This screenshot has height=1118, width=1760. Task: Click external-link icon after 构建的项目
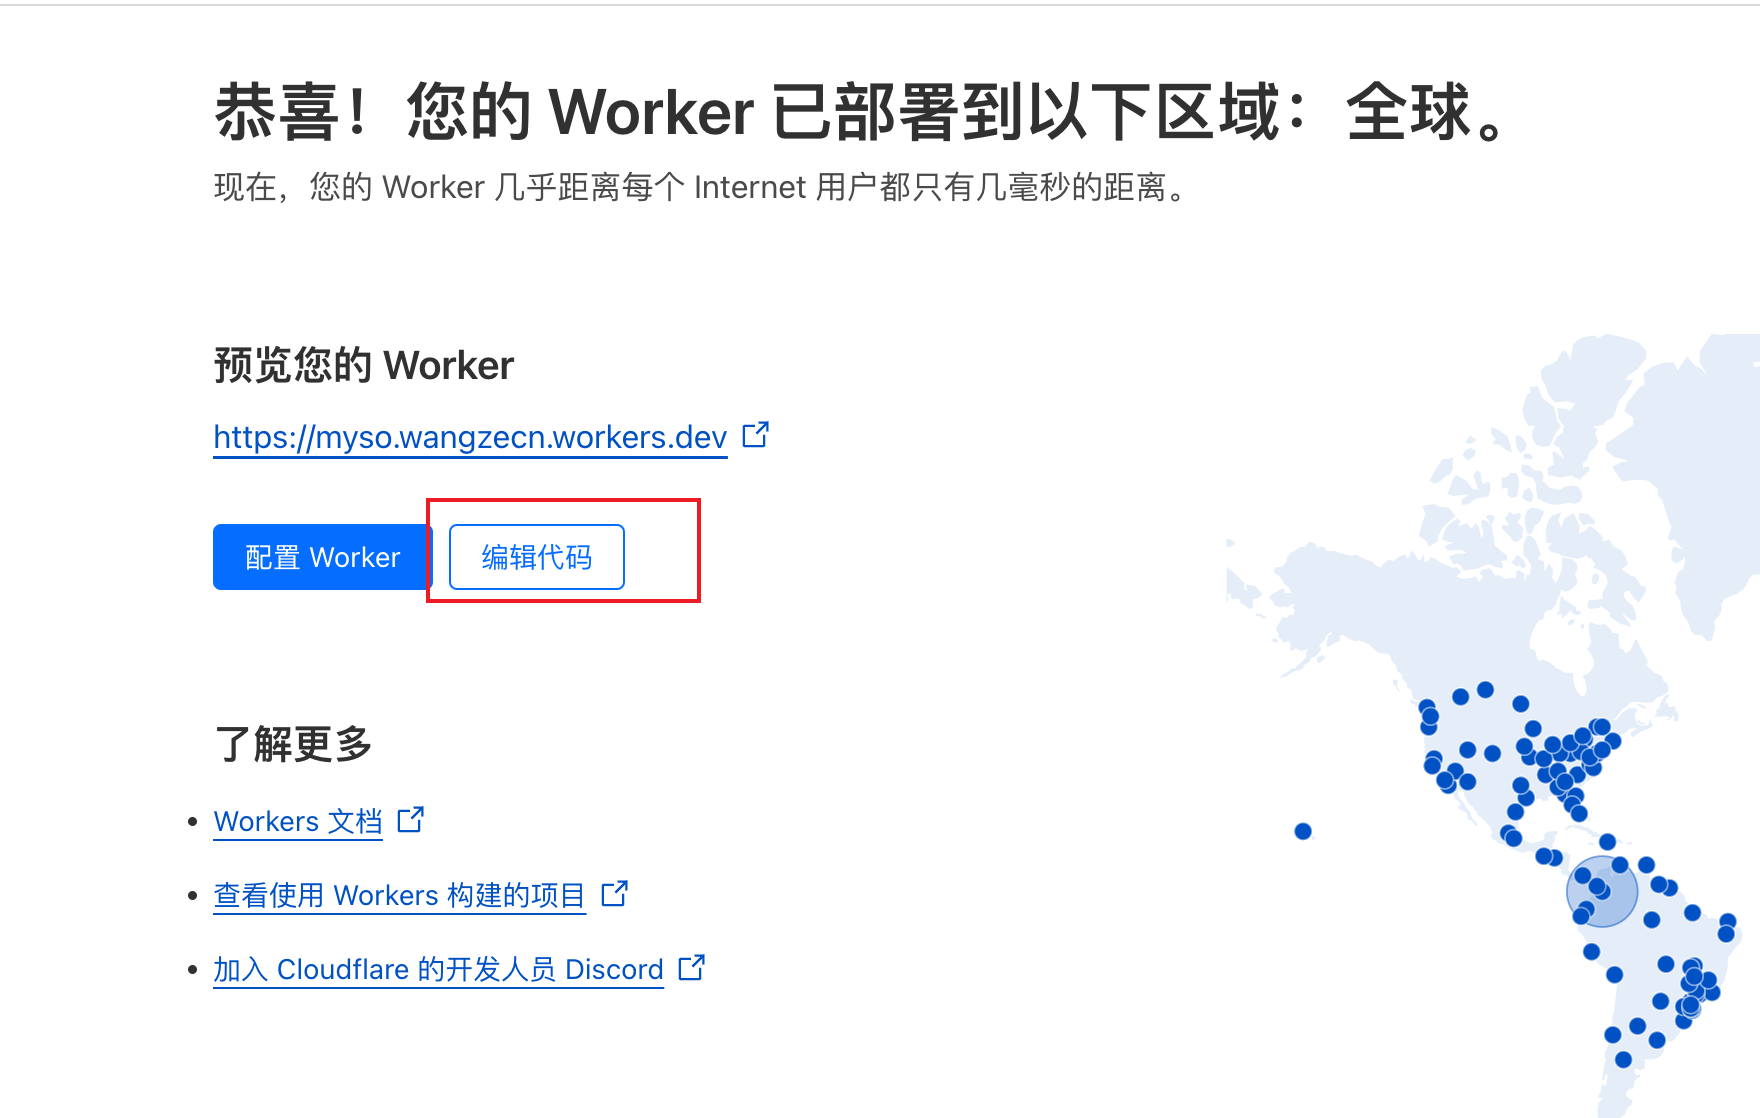(614, 893)
